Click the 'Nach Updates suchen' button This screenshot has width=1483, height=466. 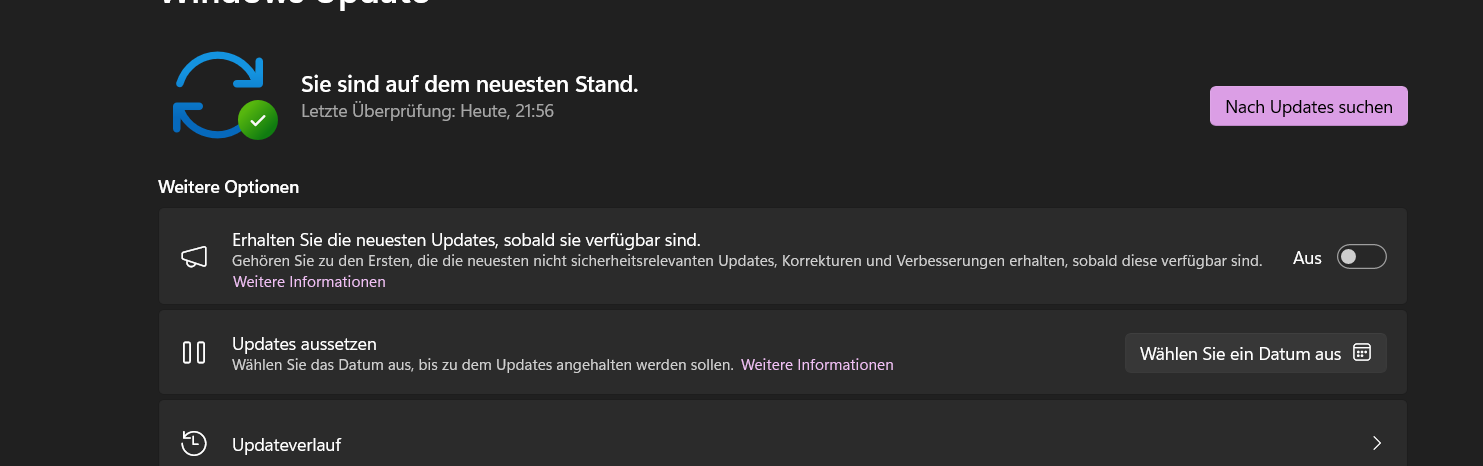(x=1309, y=106)
